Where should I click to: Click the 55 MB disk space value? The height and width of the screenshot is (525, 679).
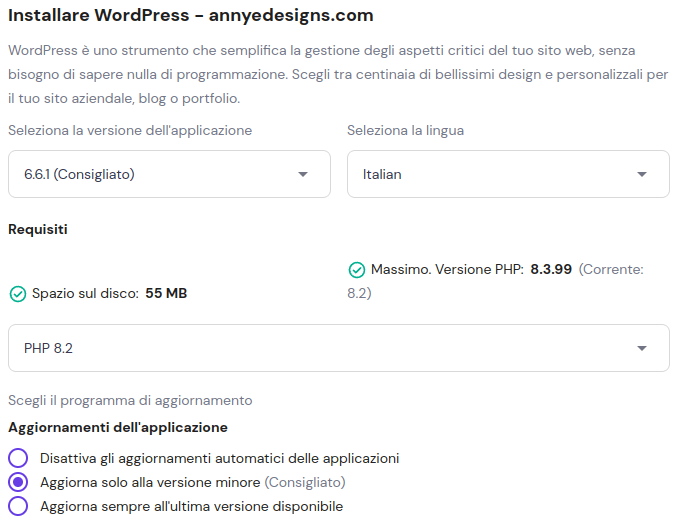coord(166,293)
